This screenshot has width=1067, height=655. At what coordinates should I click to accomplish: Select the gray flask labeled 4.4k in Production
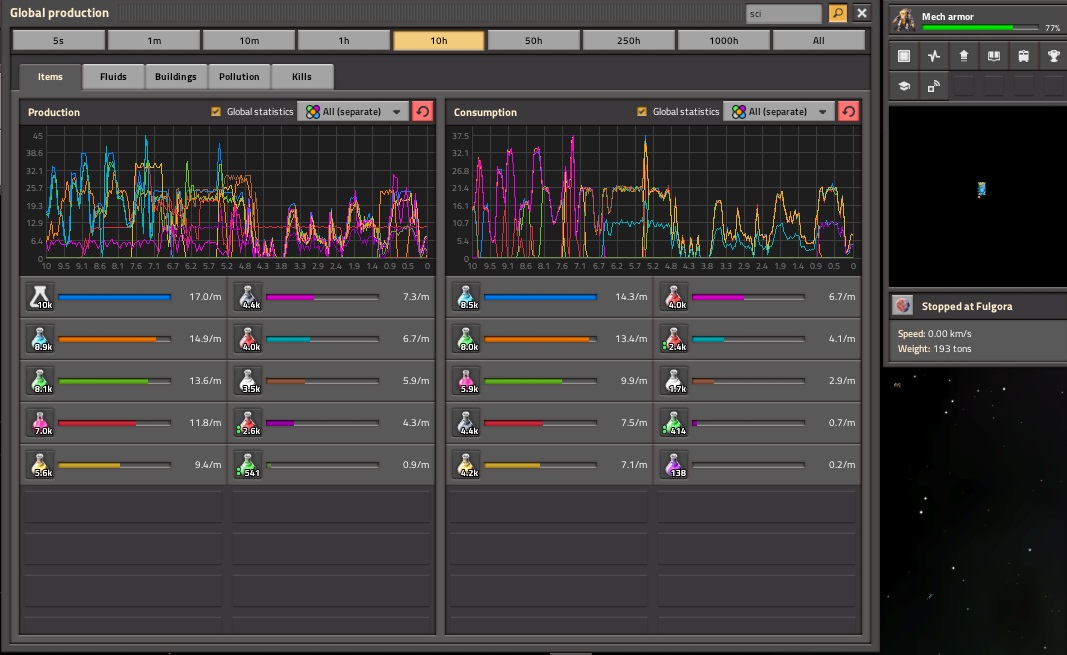pos(248,297)
